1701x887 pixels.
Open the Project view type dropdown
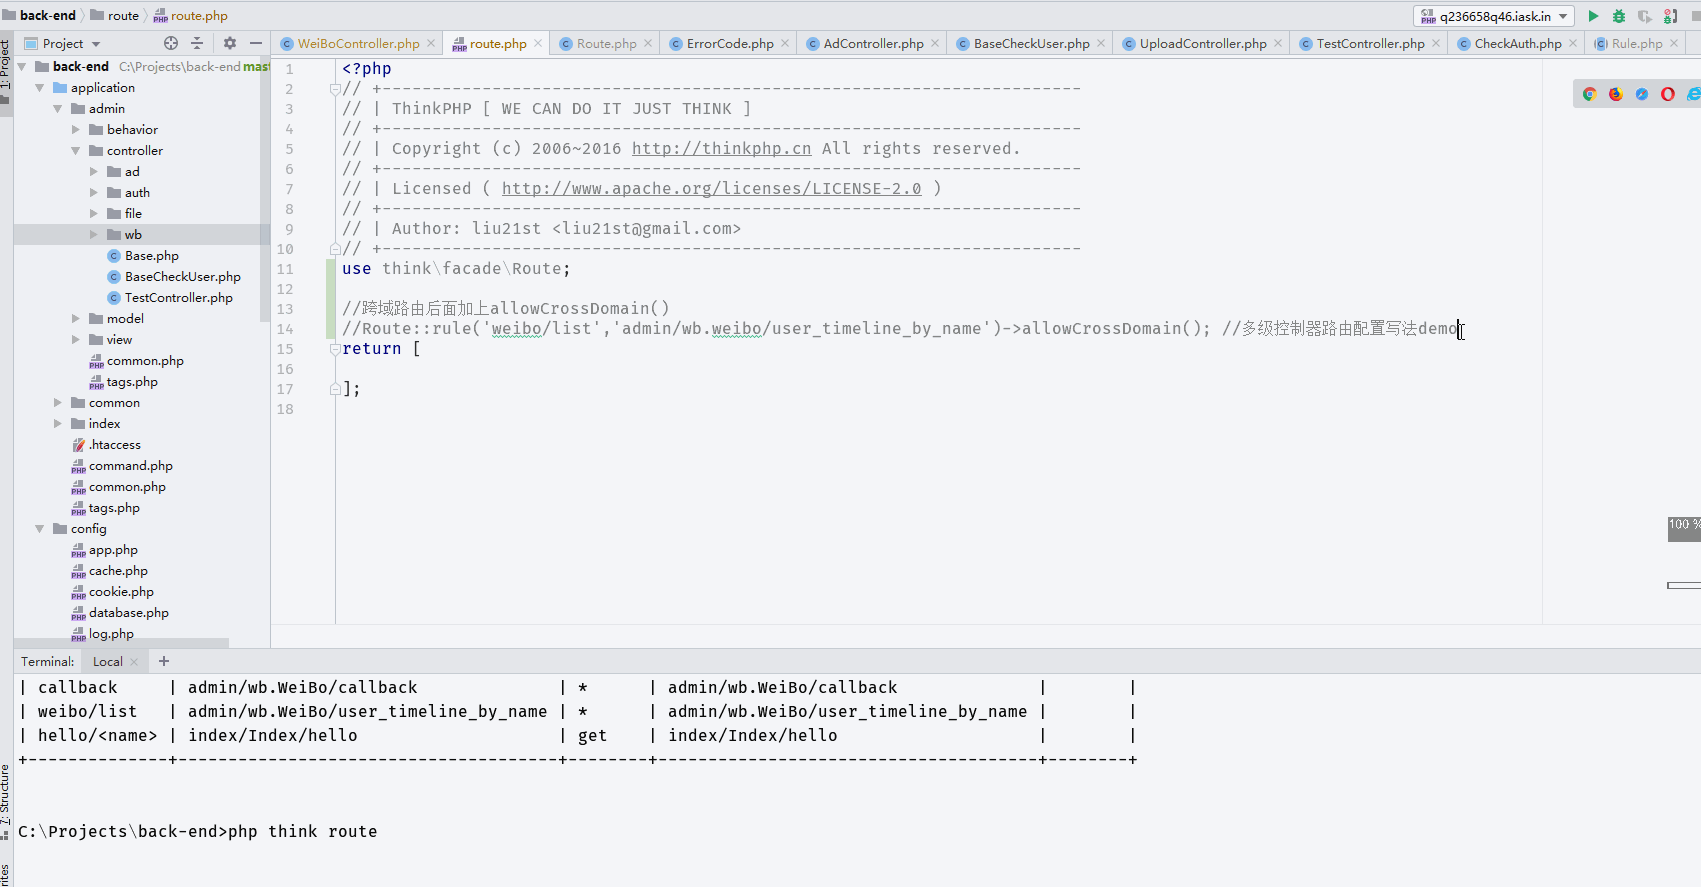pyautogui.click(x=96, y=44)
